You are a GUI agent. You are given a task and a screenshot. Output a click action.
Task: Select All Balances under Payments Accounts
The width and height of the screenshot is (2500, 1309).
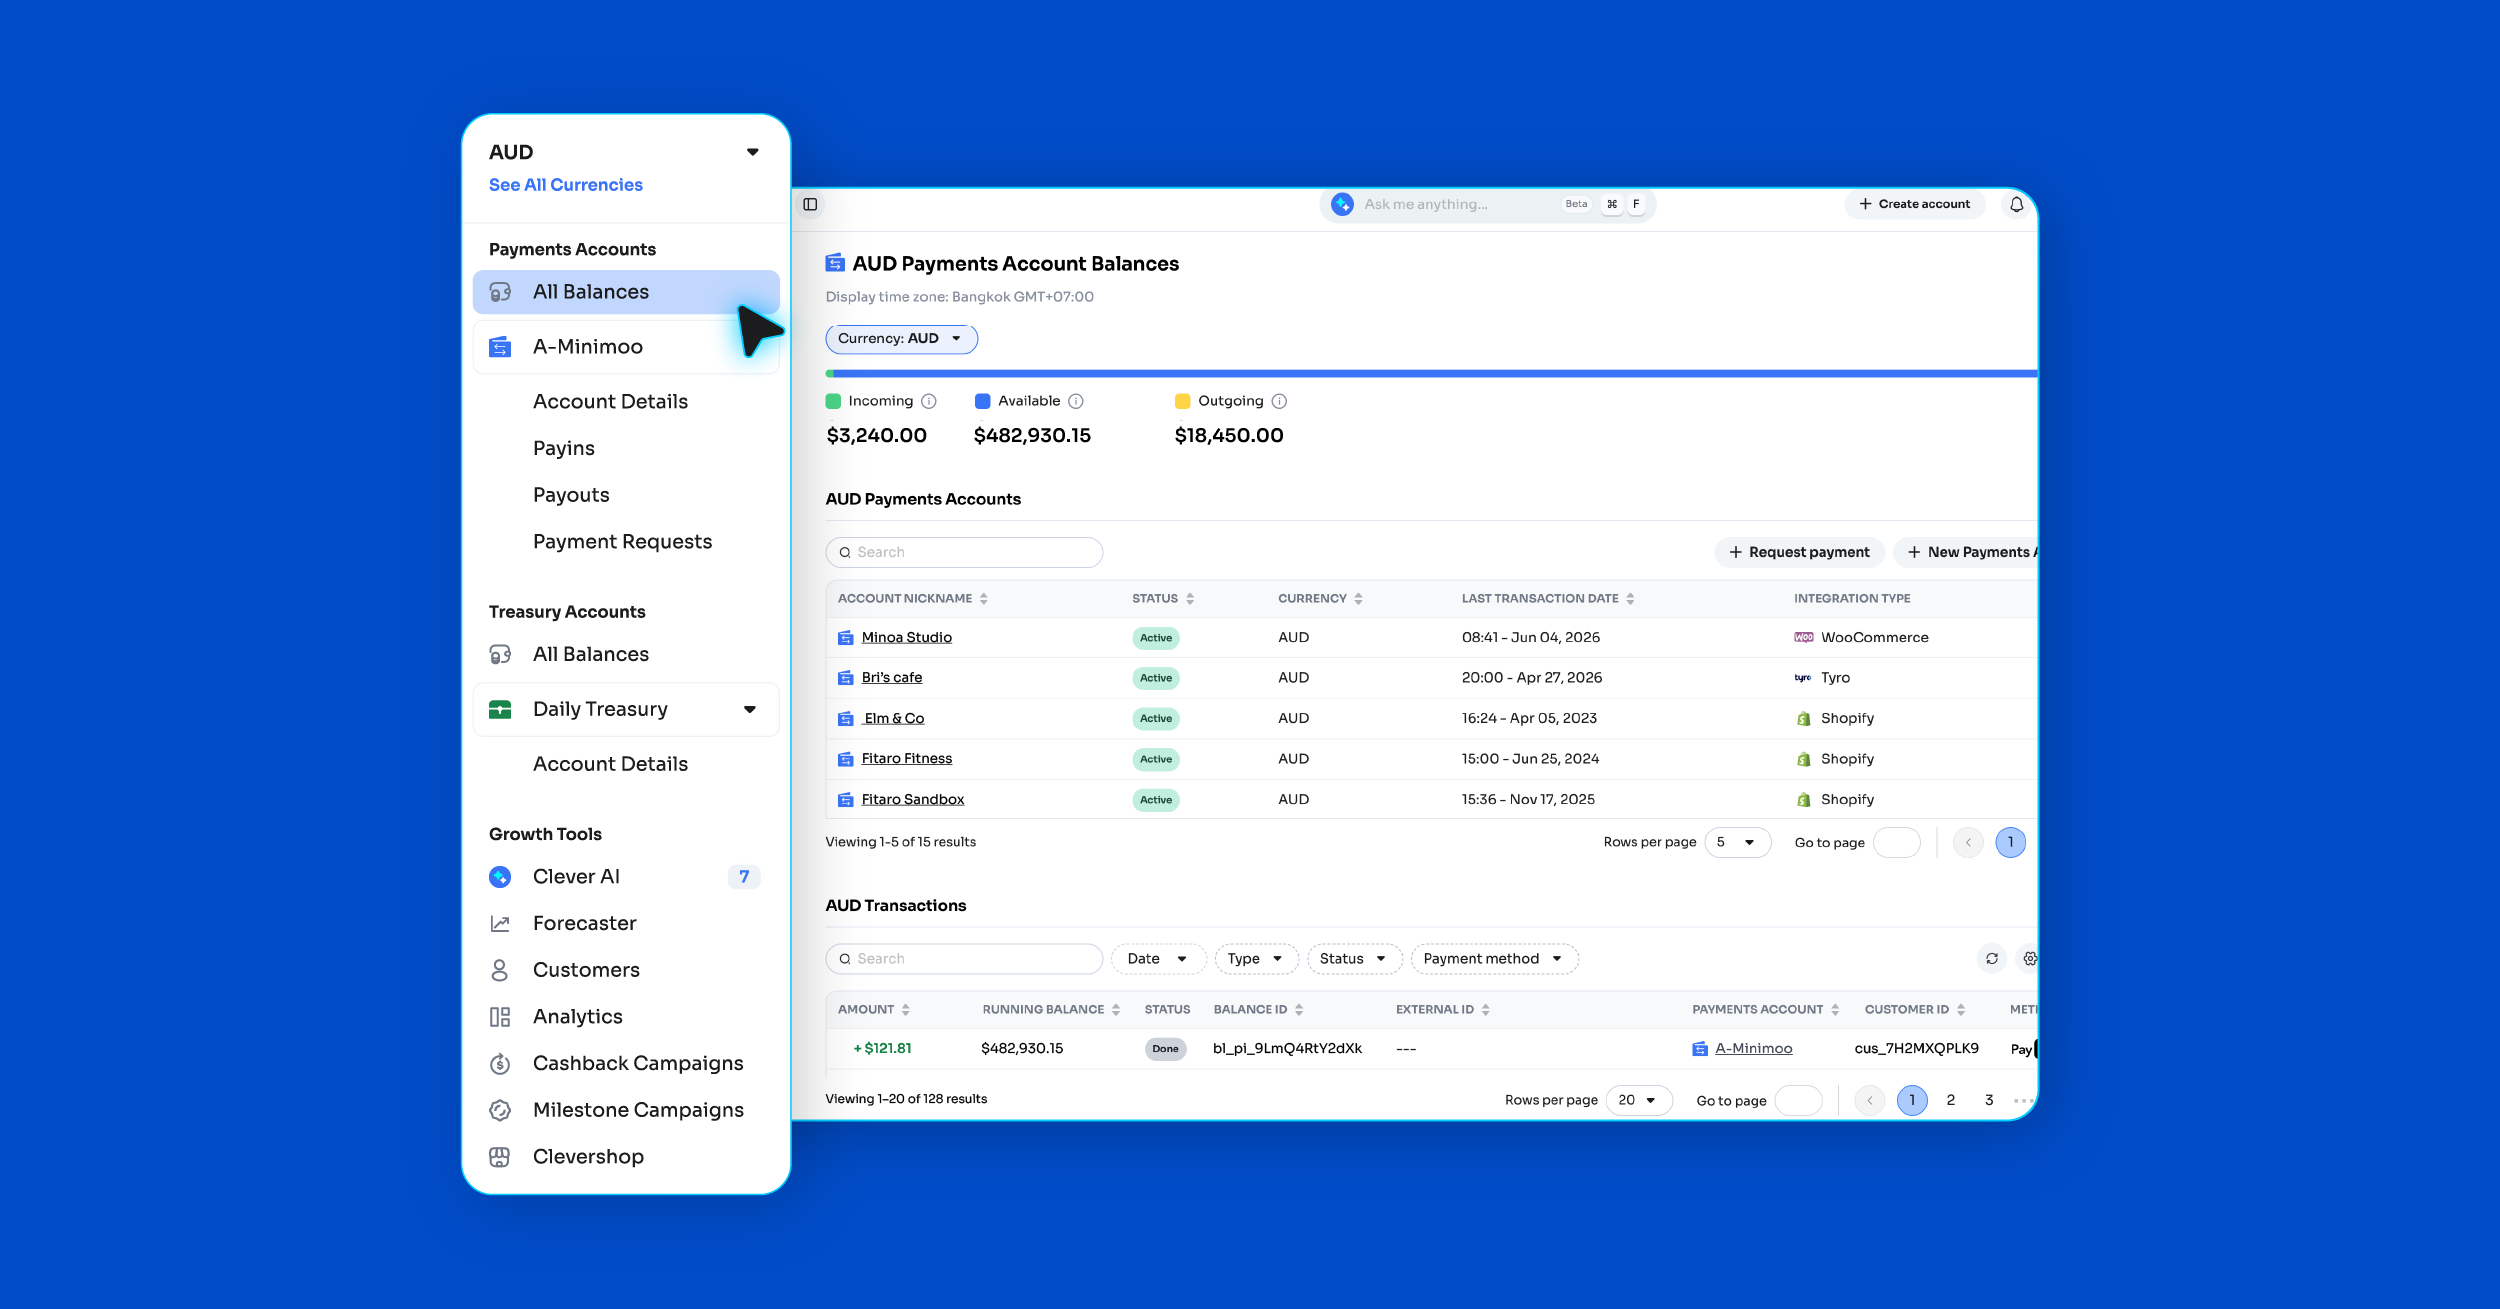(x=626, y=292)
